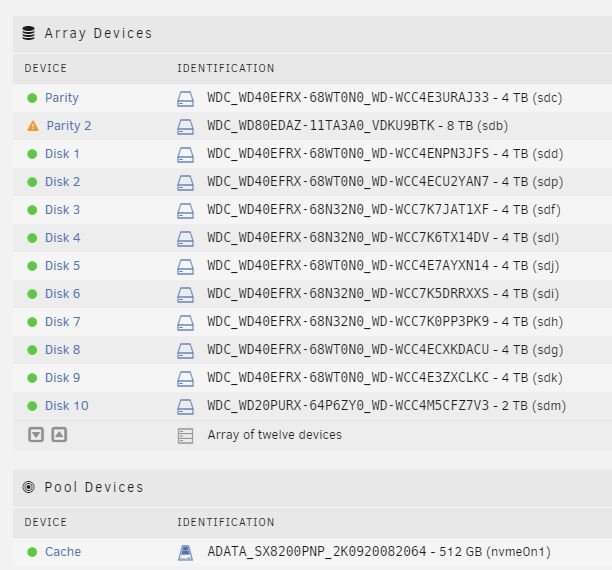Open the Parity 2 device link
The height and width of the screenshot is (570, 612).
(69, 126)
